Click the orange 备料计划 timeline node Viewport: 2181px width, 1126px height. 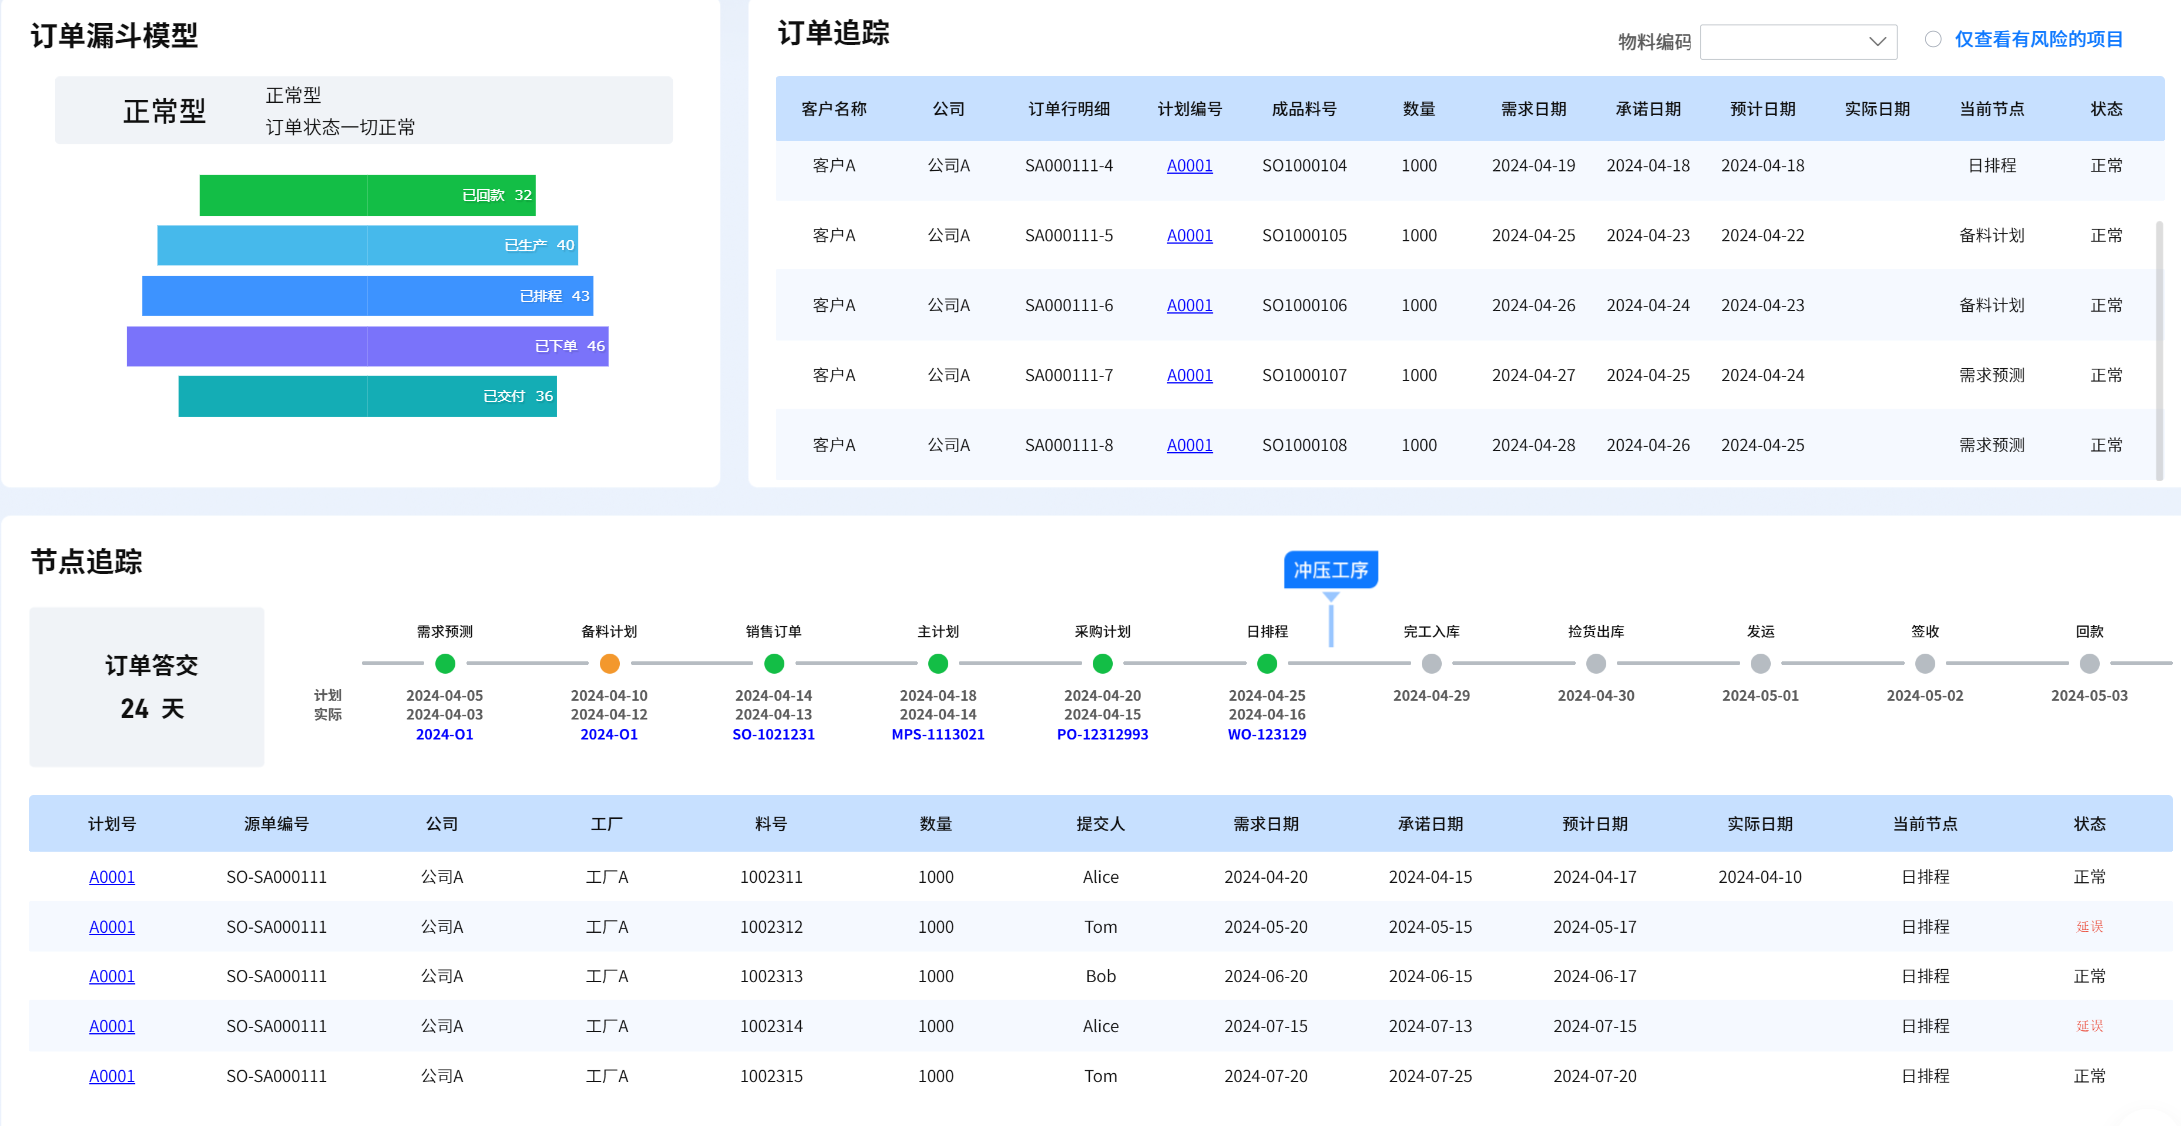pos(609,663)
